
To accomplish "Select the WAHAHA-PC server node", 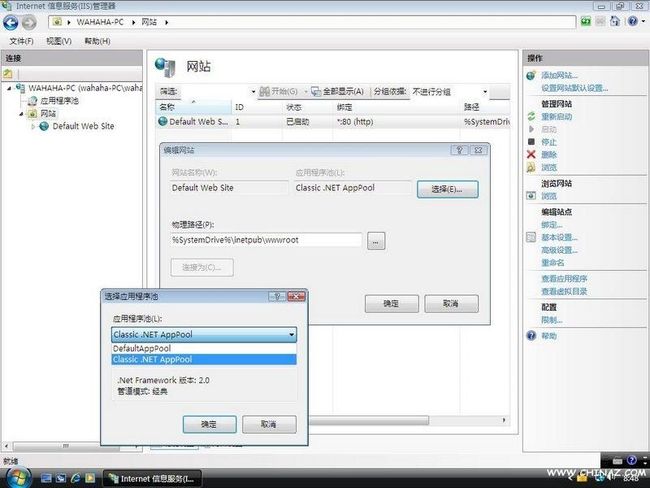I will [85, 88].
